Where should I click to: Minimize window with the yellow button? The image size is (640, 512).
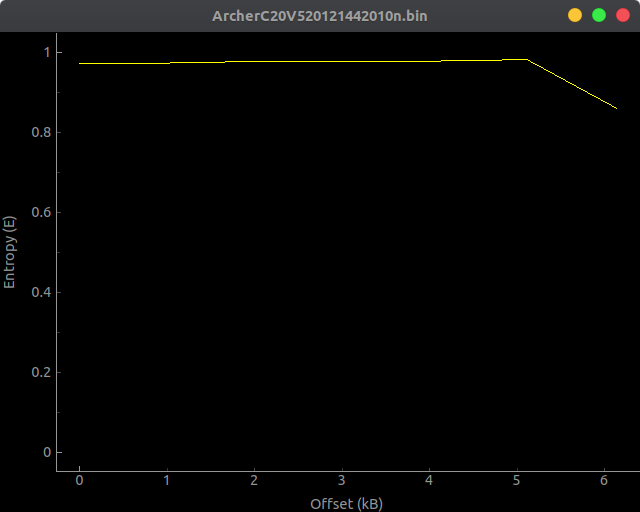pos(575,15)
